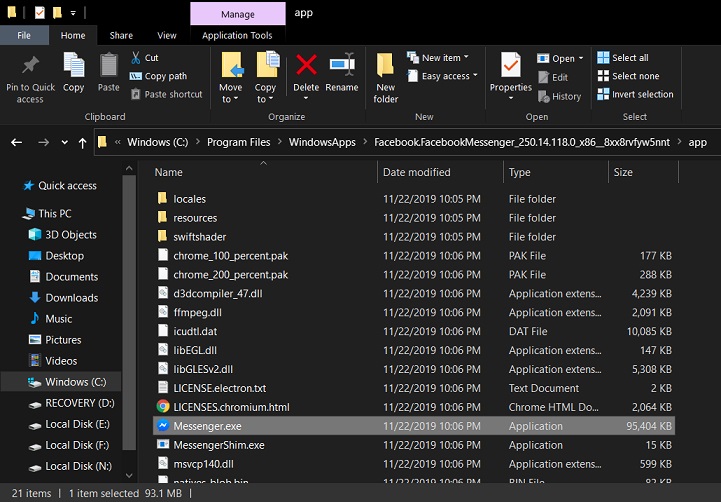
Task: Click the Edit button in Open group
Action: click(553, 77)
